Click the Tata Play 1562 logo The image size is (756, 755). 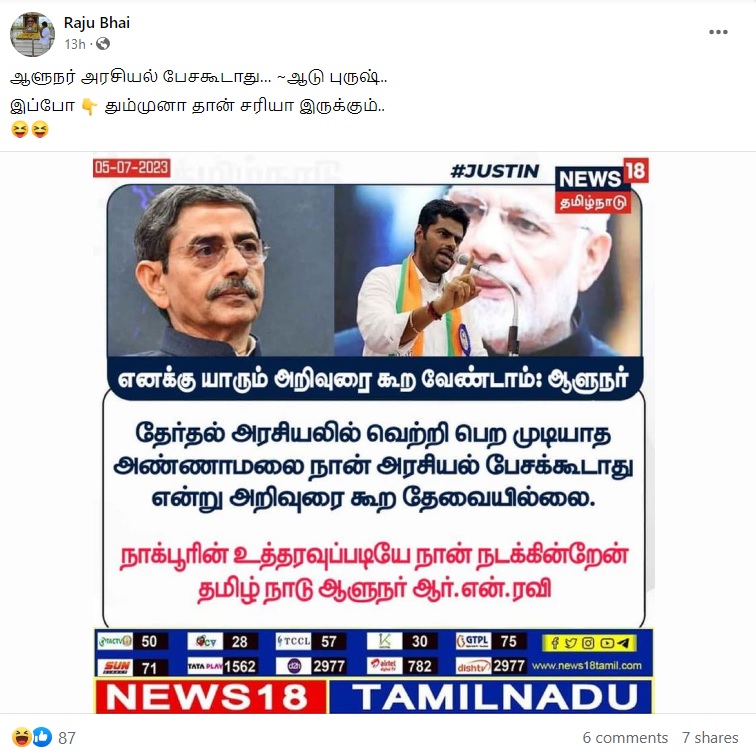pyautogui.click(x=205, y=666)
